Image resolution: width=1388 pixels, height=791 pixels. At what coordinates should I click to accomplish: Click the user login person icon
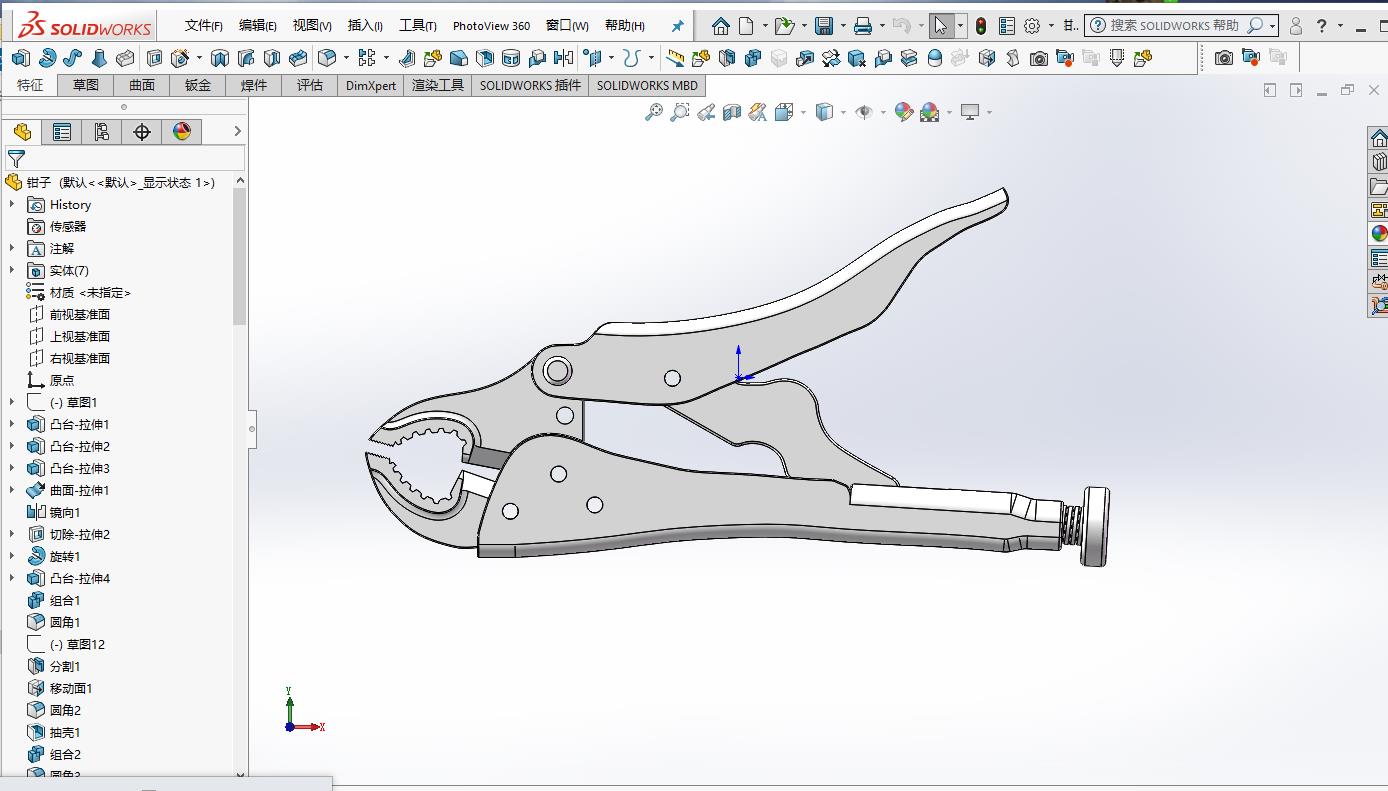pos(1296,26)
